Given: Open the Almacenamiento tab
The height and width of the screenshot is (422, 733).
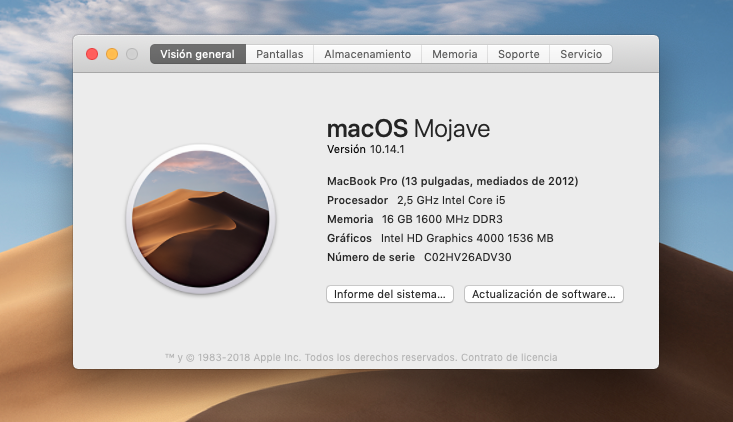Looking at the screenshot, I should (367, 54).
